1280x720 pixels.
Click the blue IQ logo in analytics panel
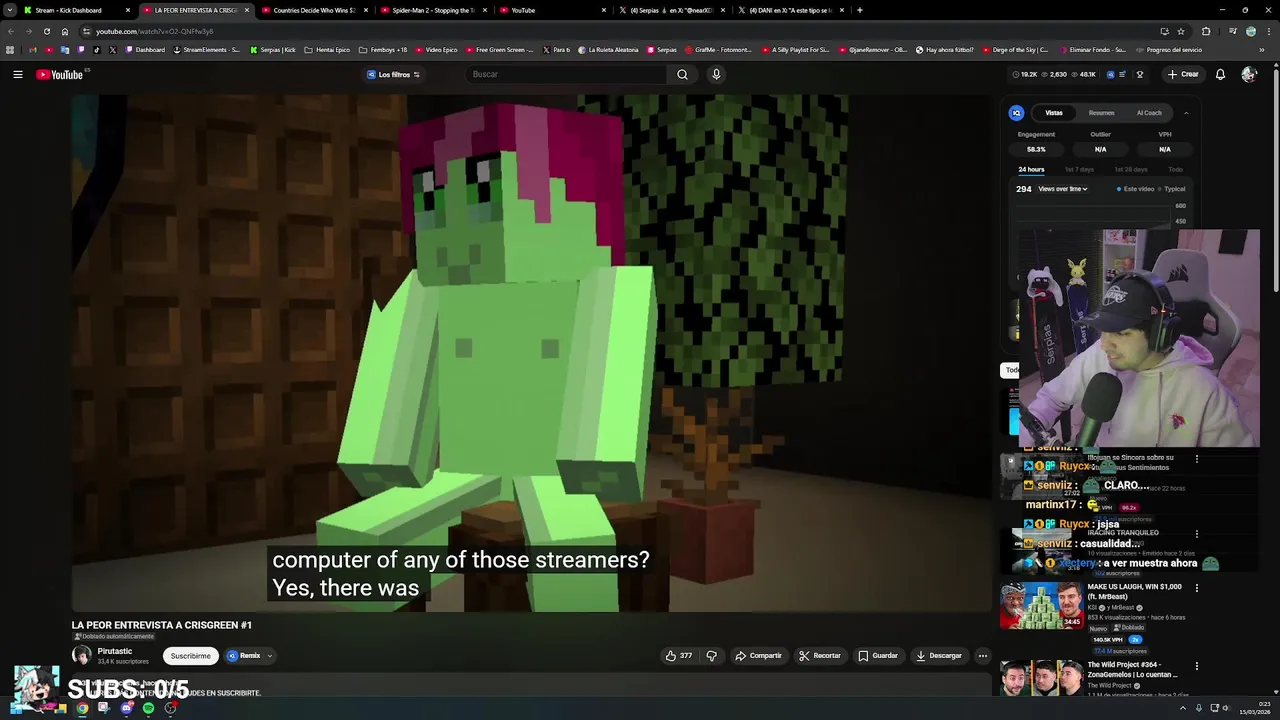point(1016,113)
